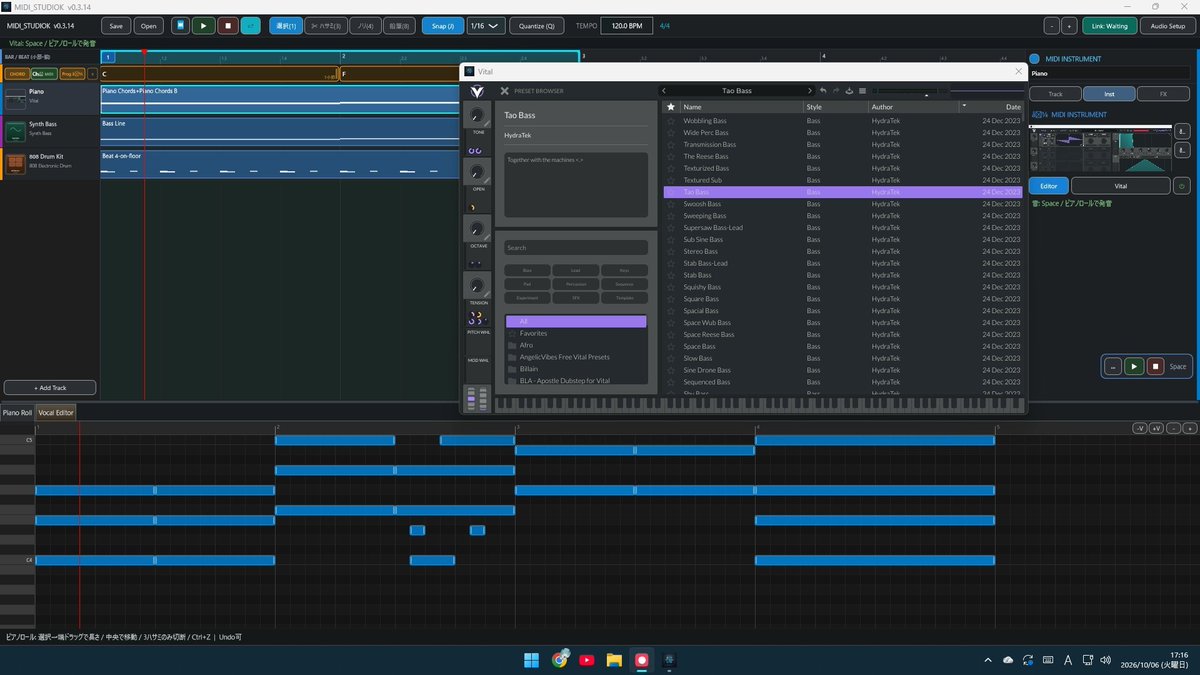The height and width of the screenshot is (675, 1200).
Task: Click Quantize (Q) button
Action: click(537, 26)
